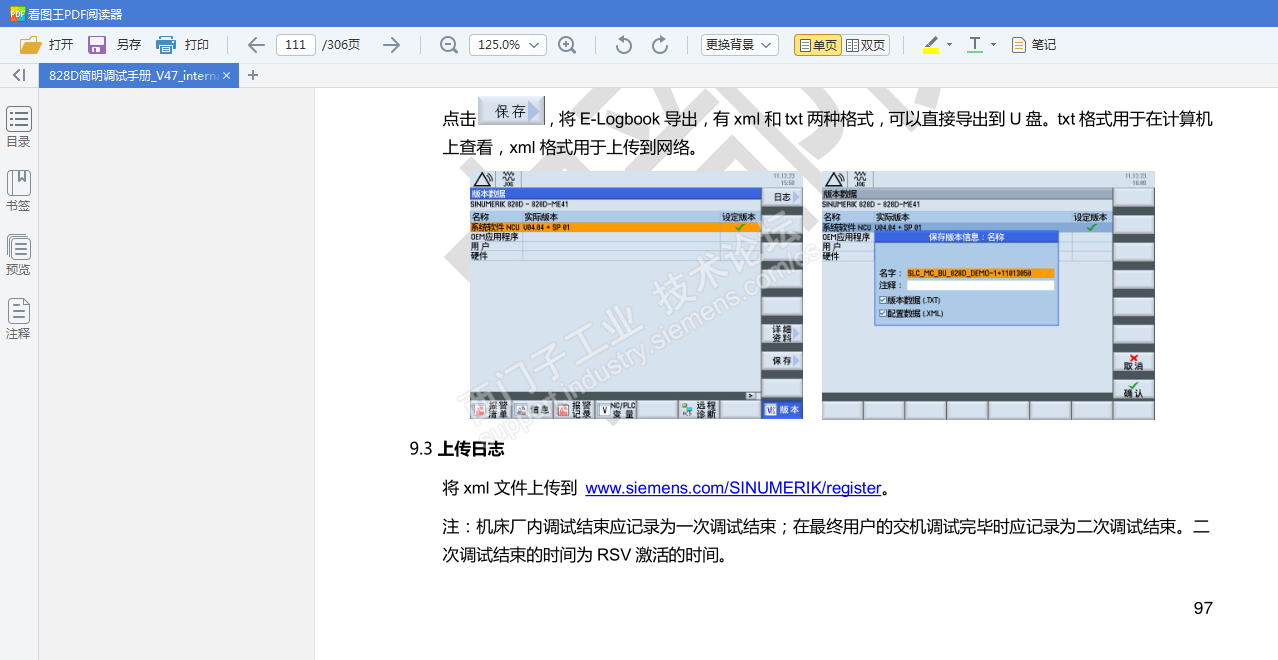Click the 取消 softkey in right screenshot
Image resolution: width=1278 pixels, height=660 pixels.
1133,362
